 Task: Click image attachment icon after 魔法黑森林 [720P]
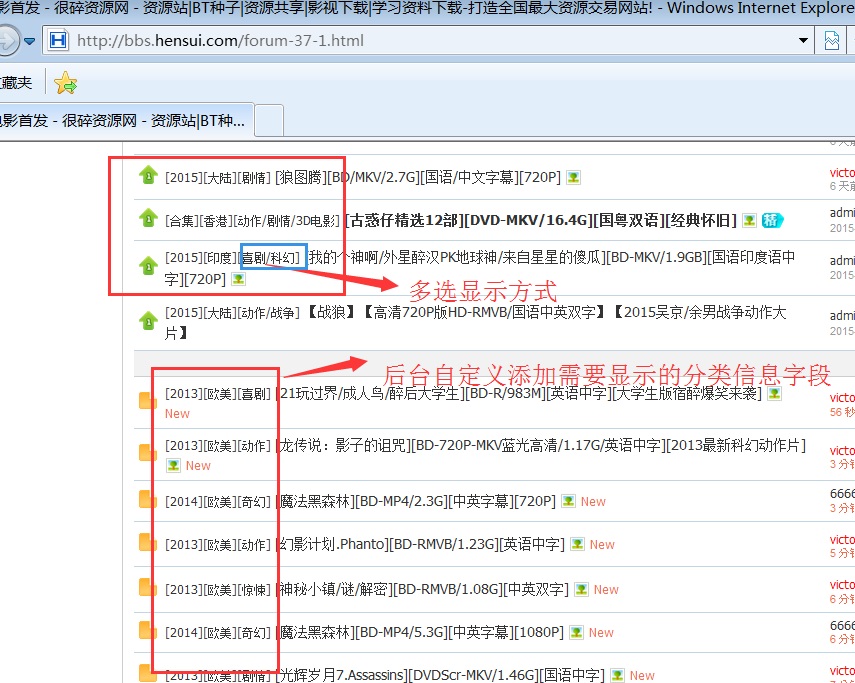(568, 501)
